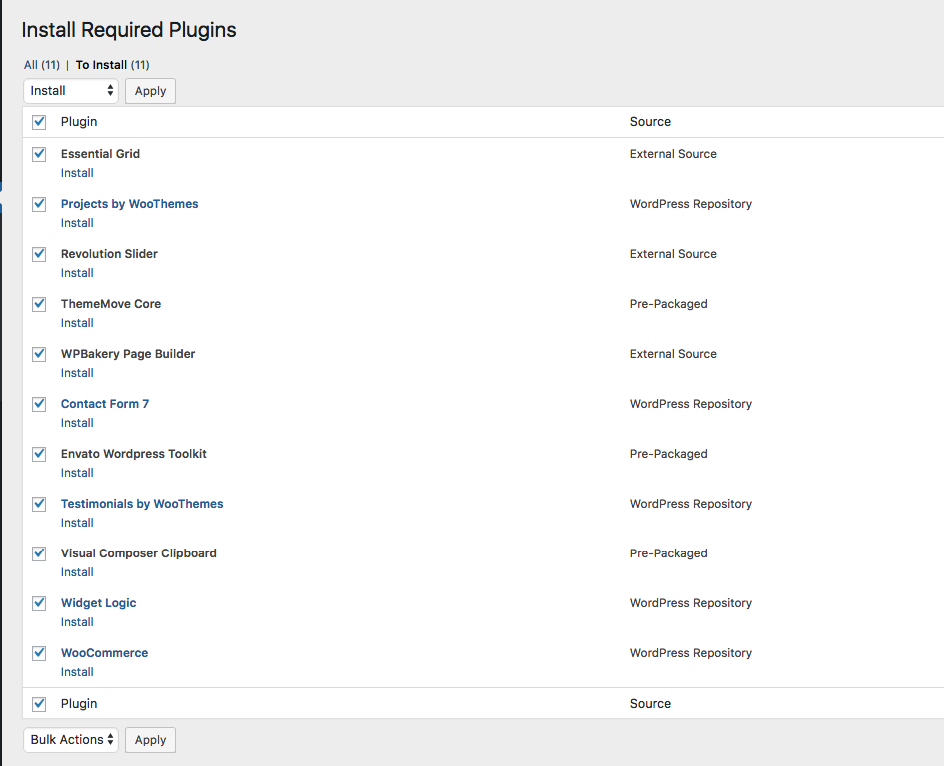Select the ThemeMove Core plugin name
The image size is (944, 766).
(111, 304)
